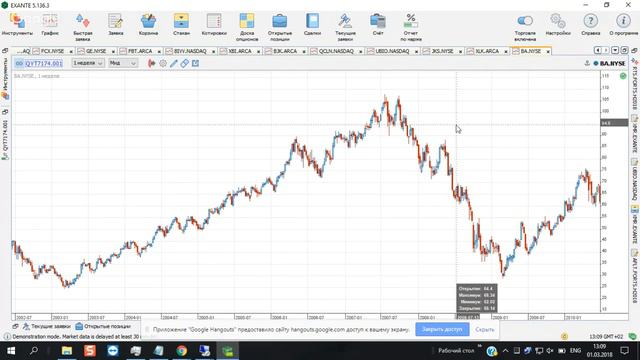Click the export chart icon

(x=196, y=63)
